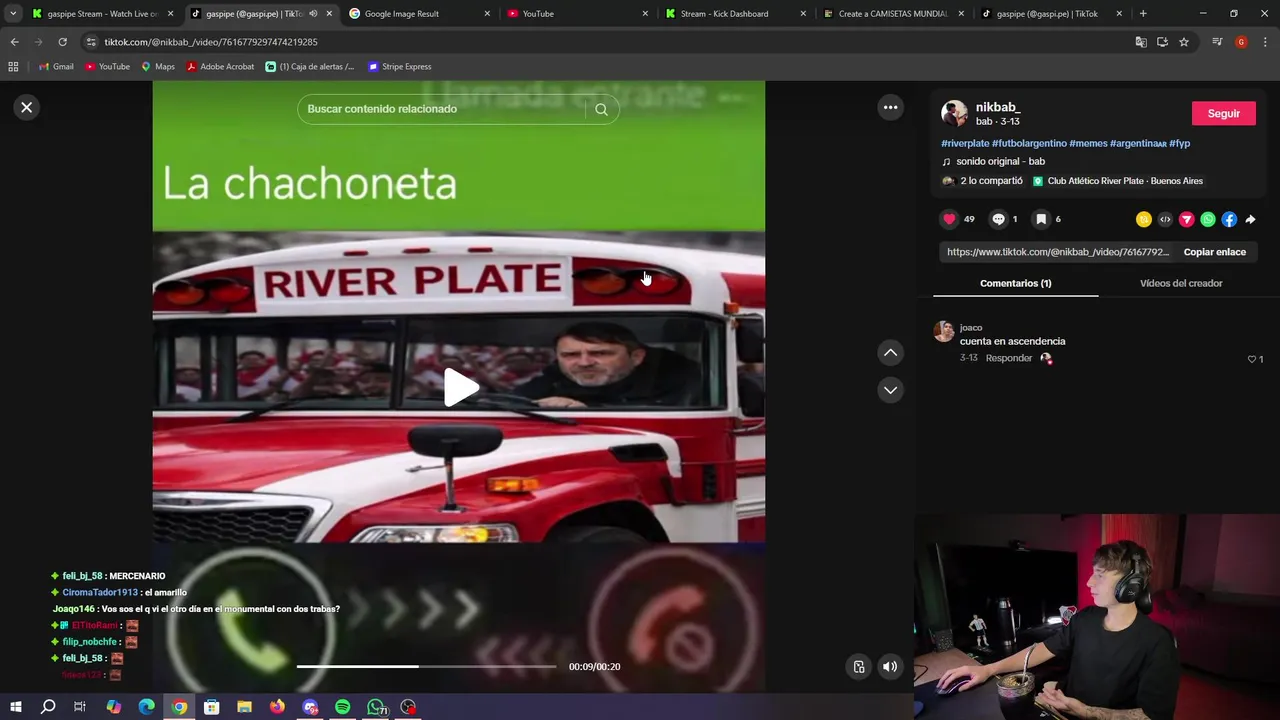
Task: Open Chrome three-dot menu
Action: click(1265, 42)
